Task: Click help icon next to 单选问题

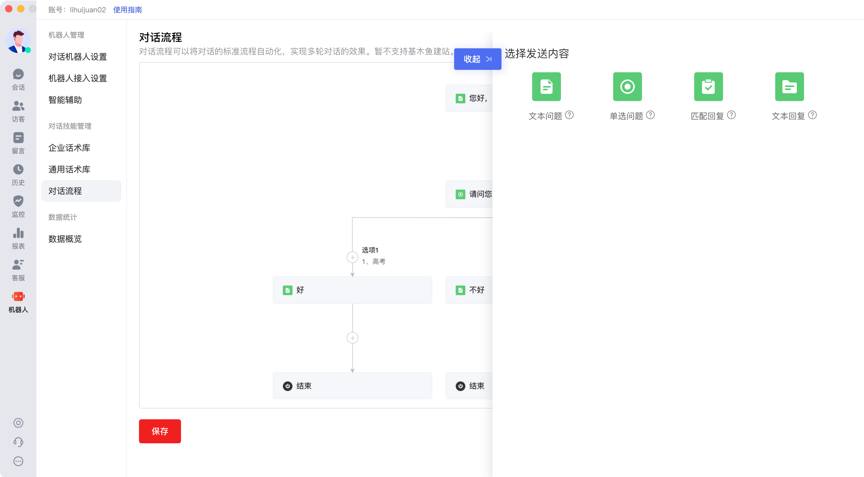Action: click(x=650, y=115)
